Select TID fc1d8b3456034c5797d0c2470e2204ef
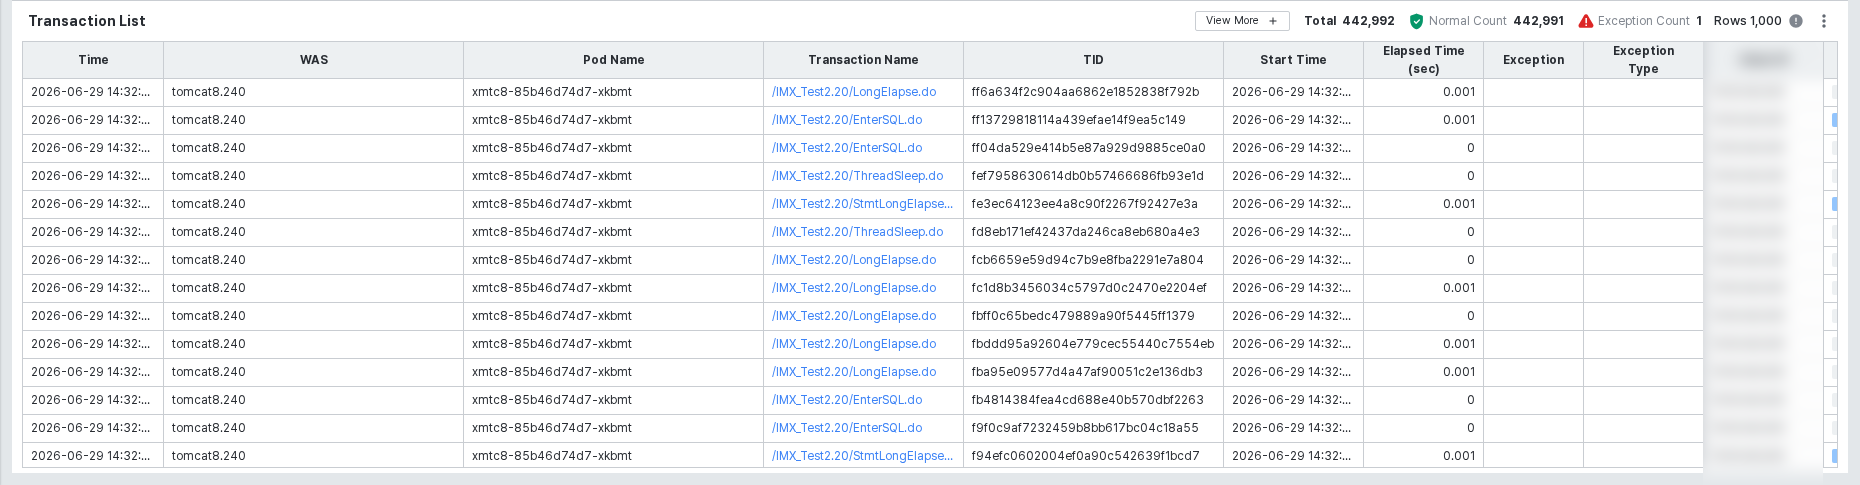Screen dimensions: 1860x485 [x=1089, y=288]
